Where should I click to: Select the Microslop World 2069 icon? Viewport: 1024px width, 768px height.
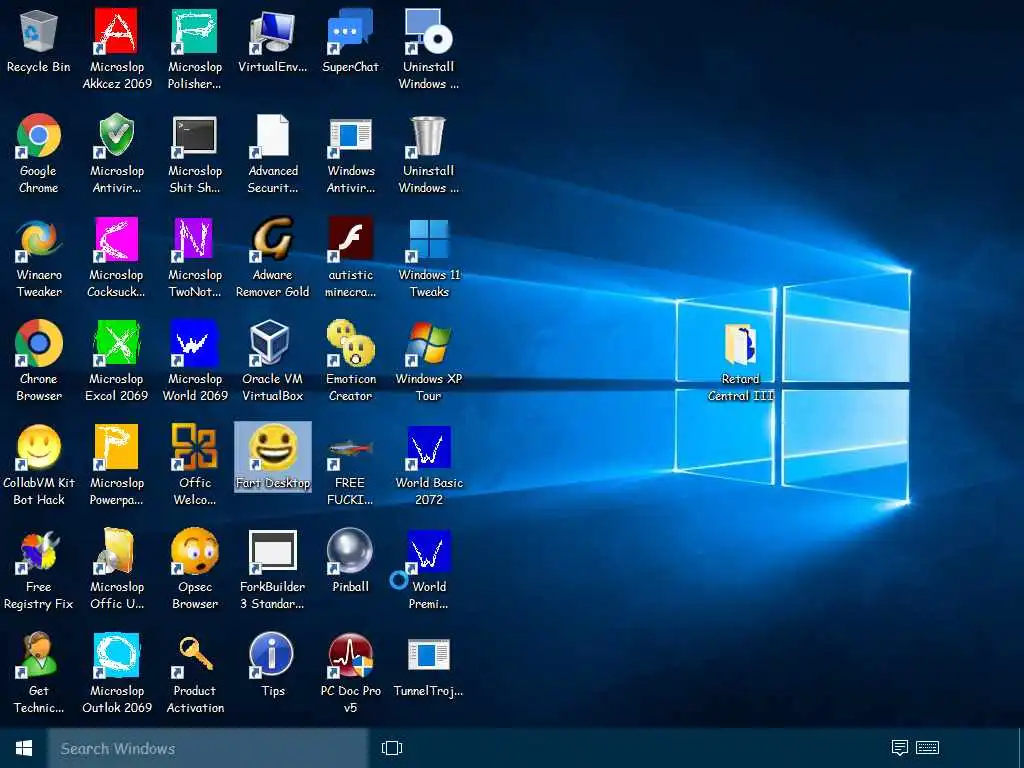click(x=195, y=361)
